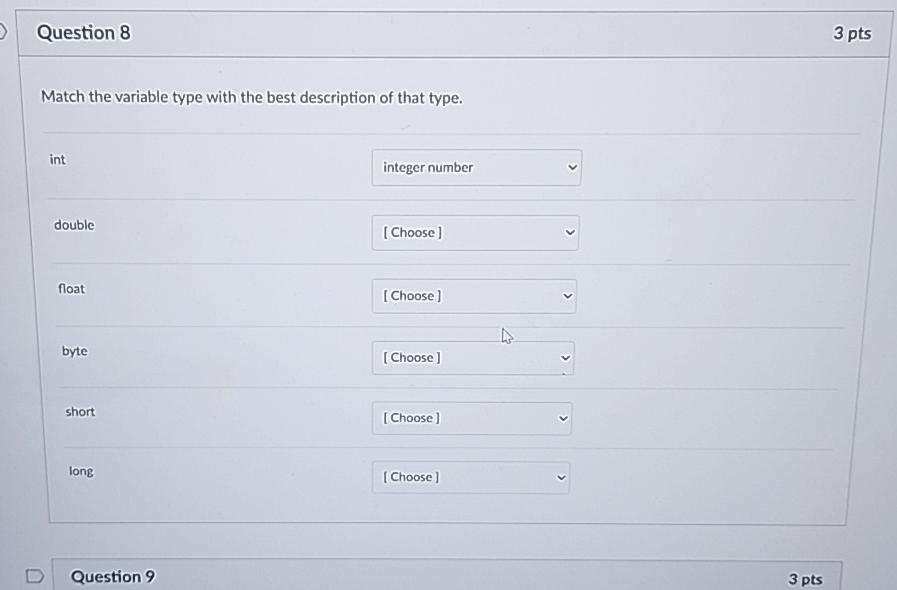Click the question prompt text about variable types

point(252,97)
